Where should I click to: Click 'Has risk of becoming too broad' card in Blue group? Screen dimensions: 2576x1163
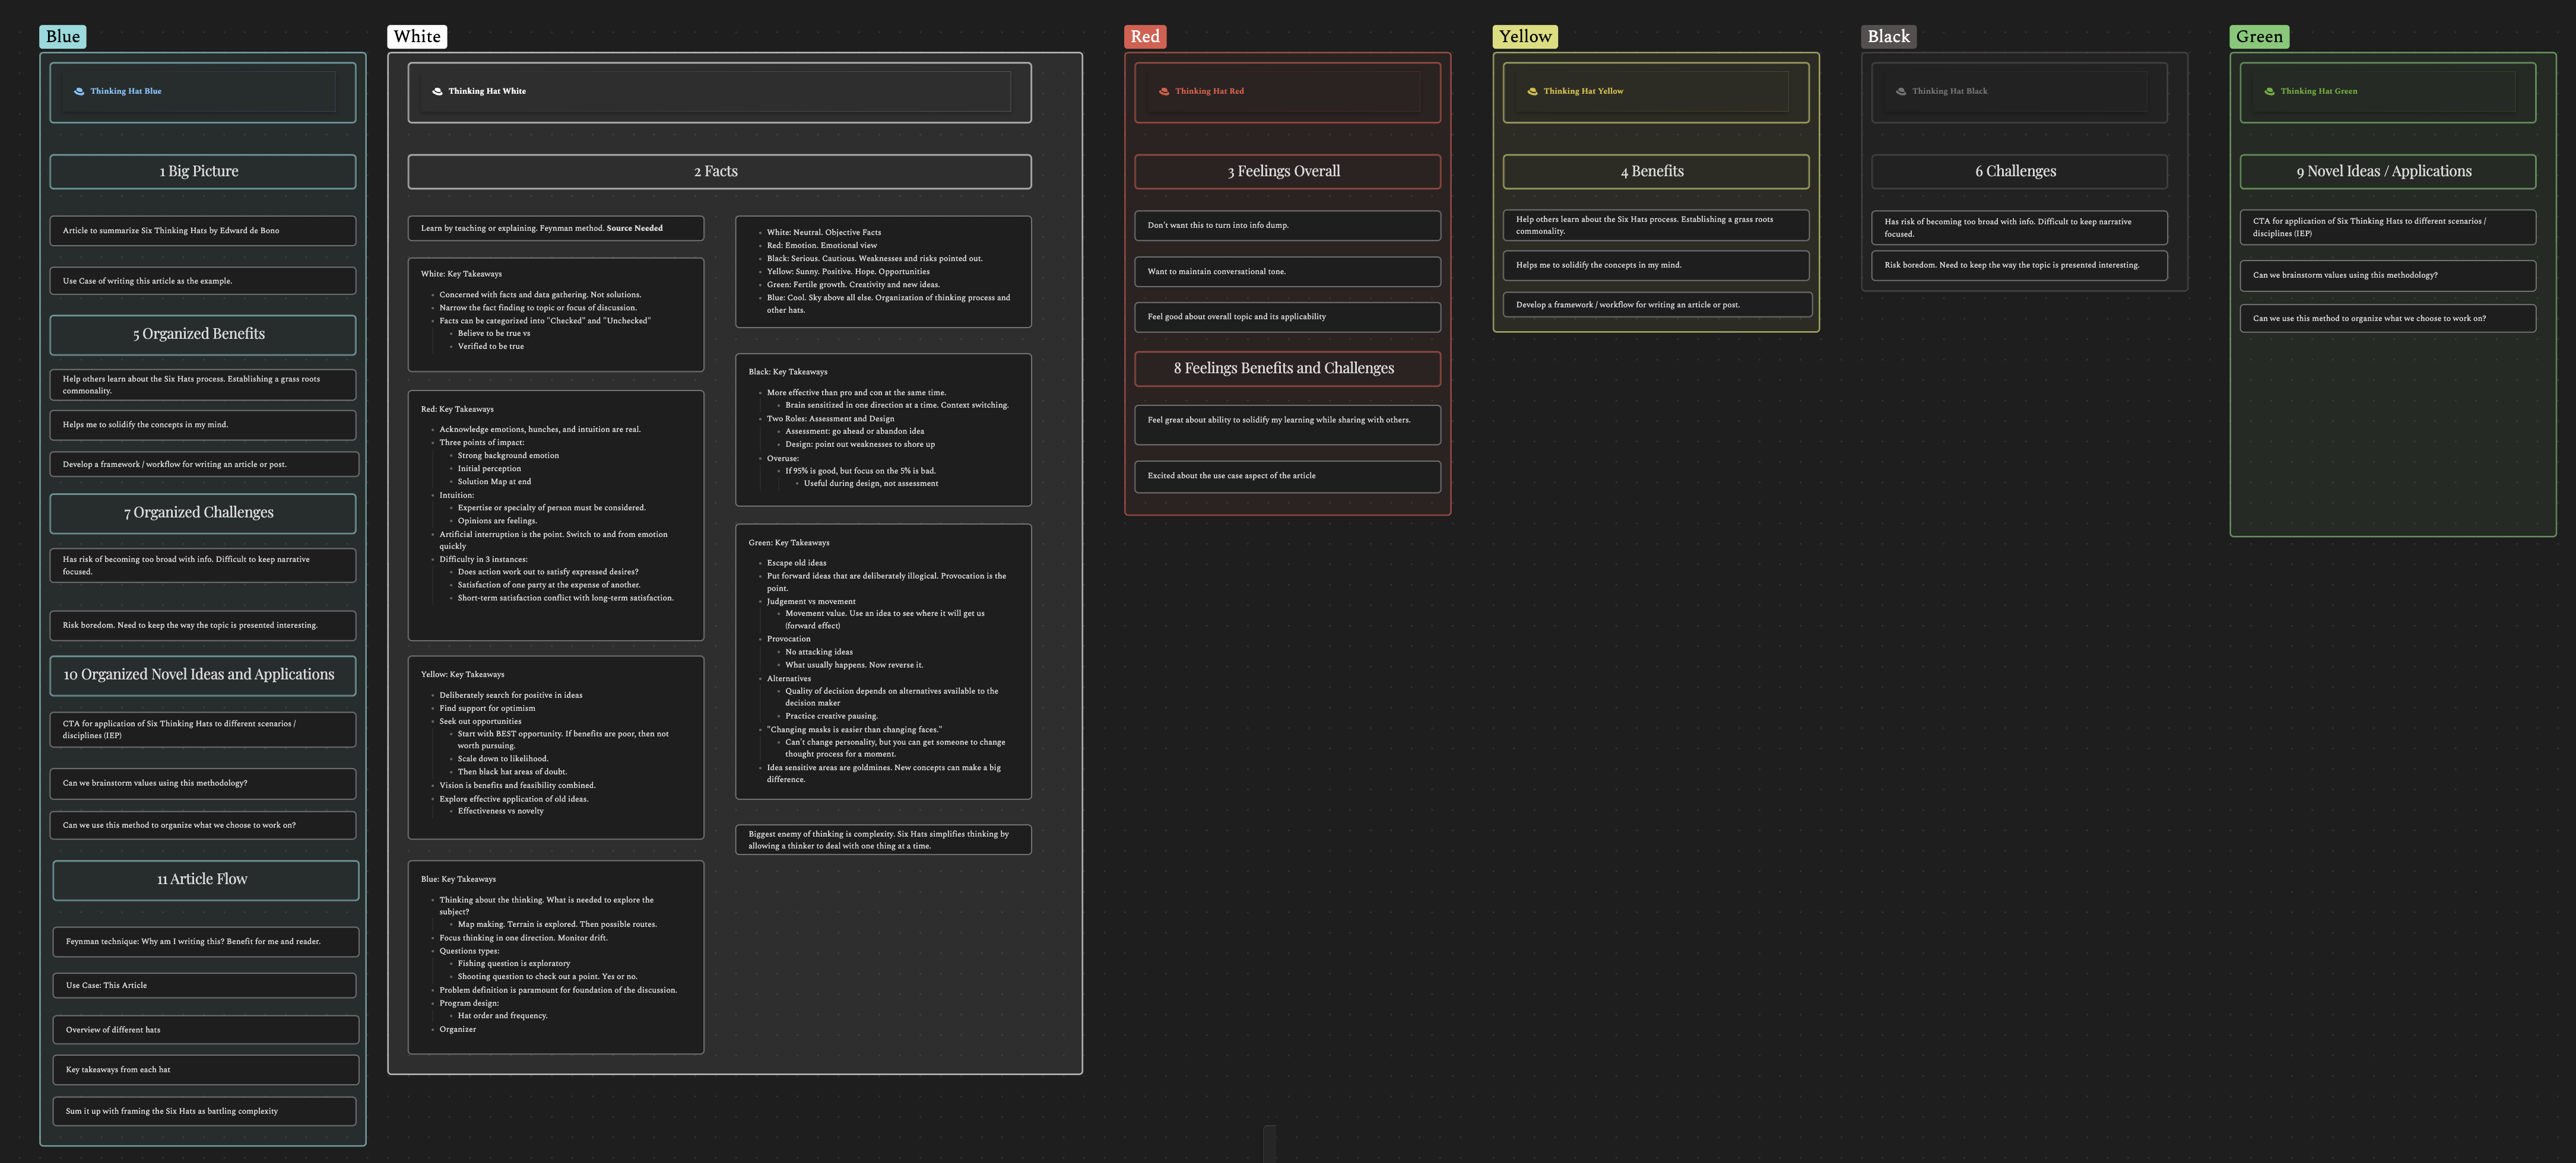[203, 566]
